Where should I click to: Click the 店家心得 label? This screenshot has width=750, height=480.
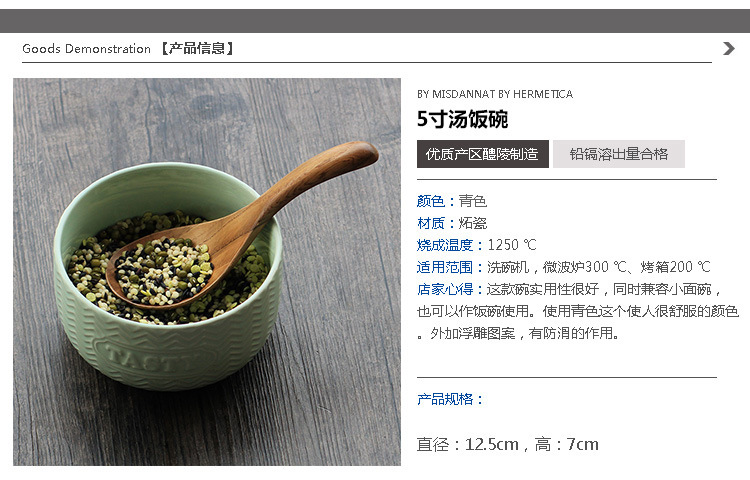pyautogui.click(x=444, y=289)
